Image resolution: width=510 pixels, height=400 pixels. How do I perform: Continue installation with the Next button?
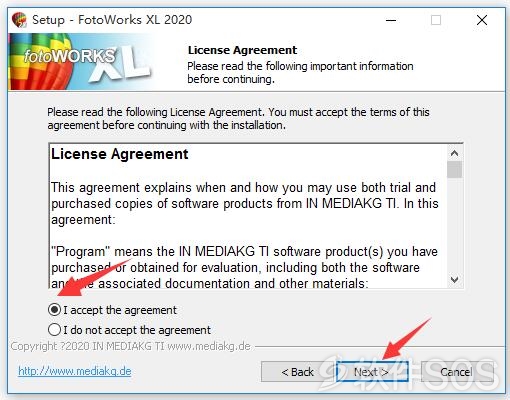372,372
